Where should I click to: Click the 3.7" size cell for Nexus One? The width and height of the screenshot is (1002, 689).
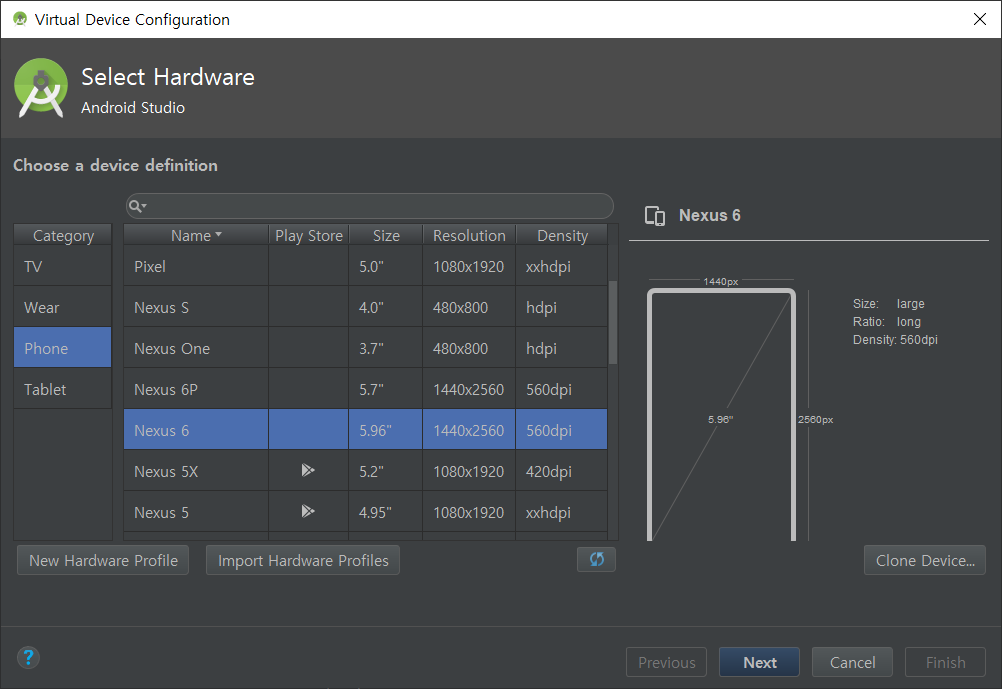coord(386,348)
